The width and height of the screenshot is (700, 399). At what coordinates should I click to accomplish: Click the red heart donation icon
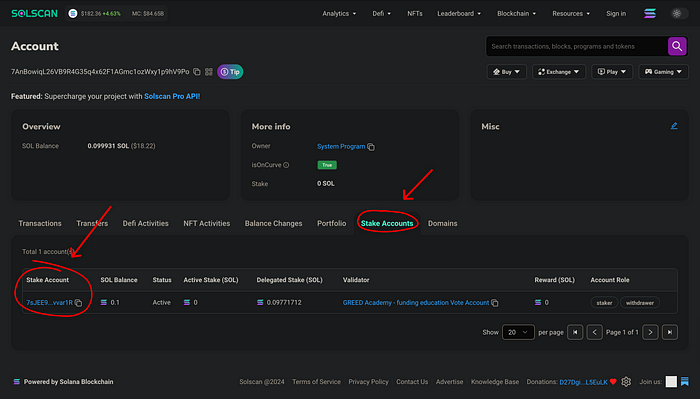(x=613, y=382)
